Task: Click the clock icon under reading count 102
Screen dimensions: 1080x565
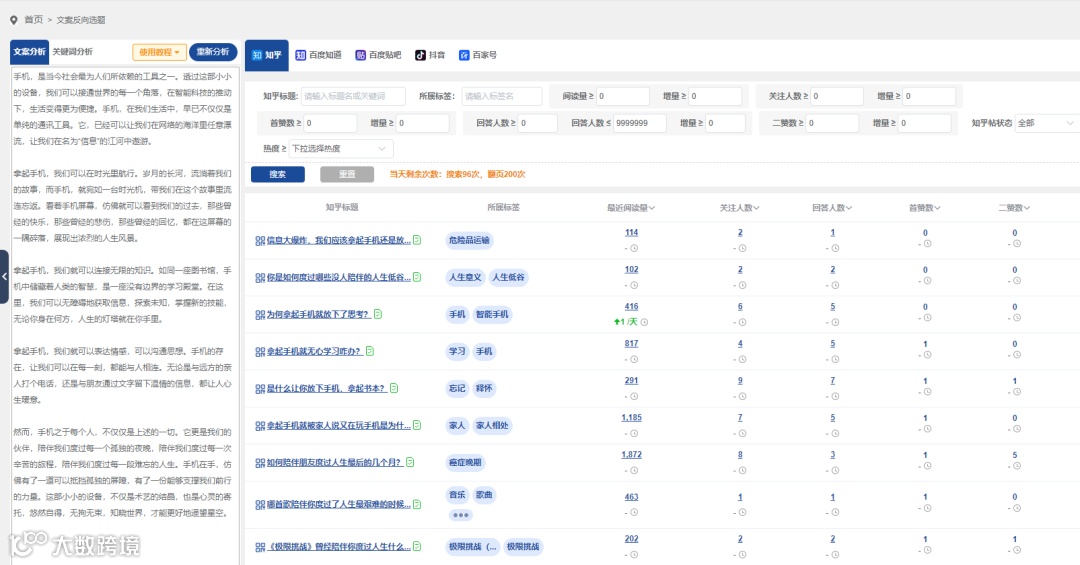Action: [634, 285]
